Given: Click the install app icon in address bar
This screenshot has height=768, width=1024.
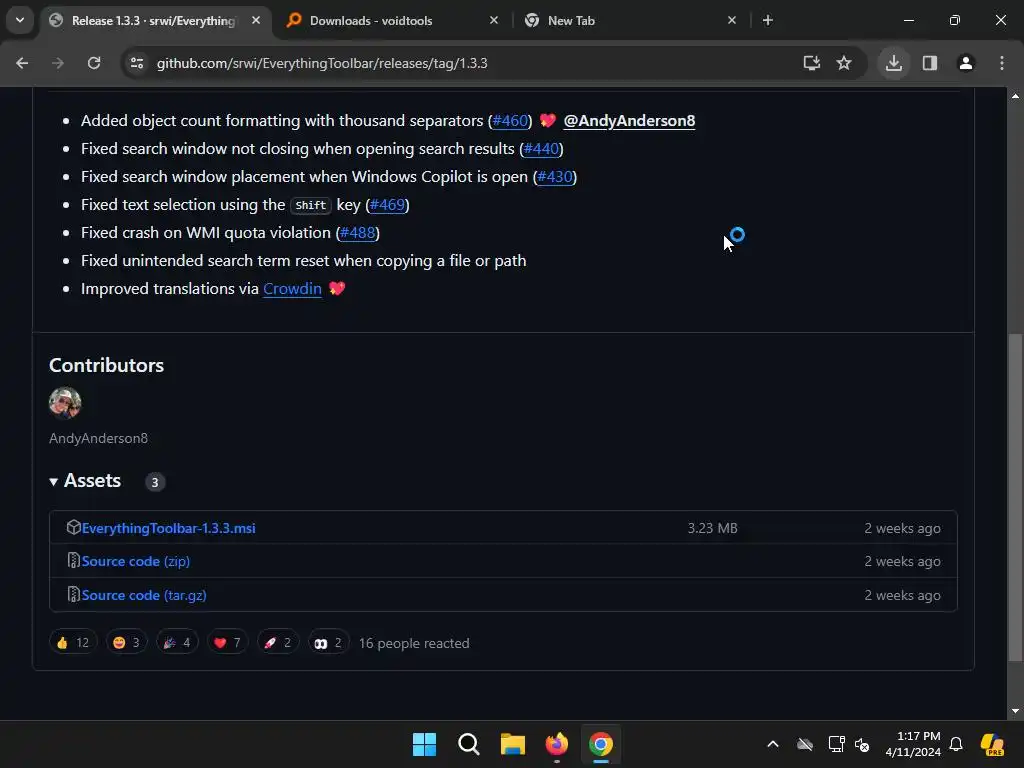Looking at the screenshot, I should (x=812, y=63).
